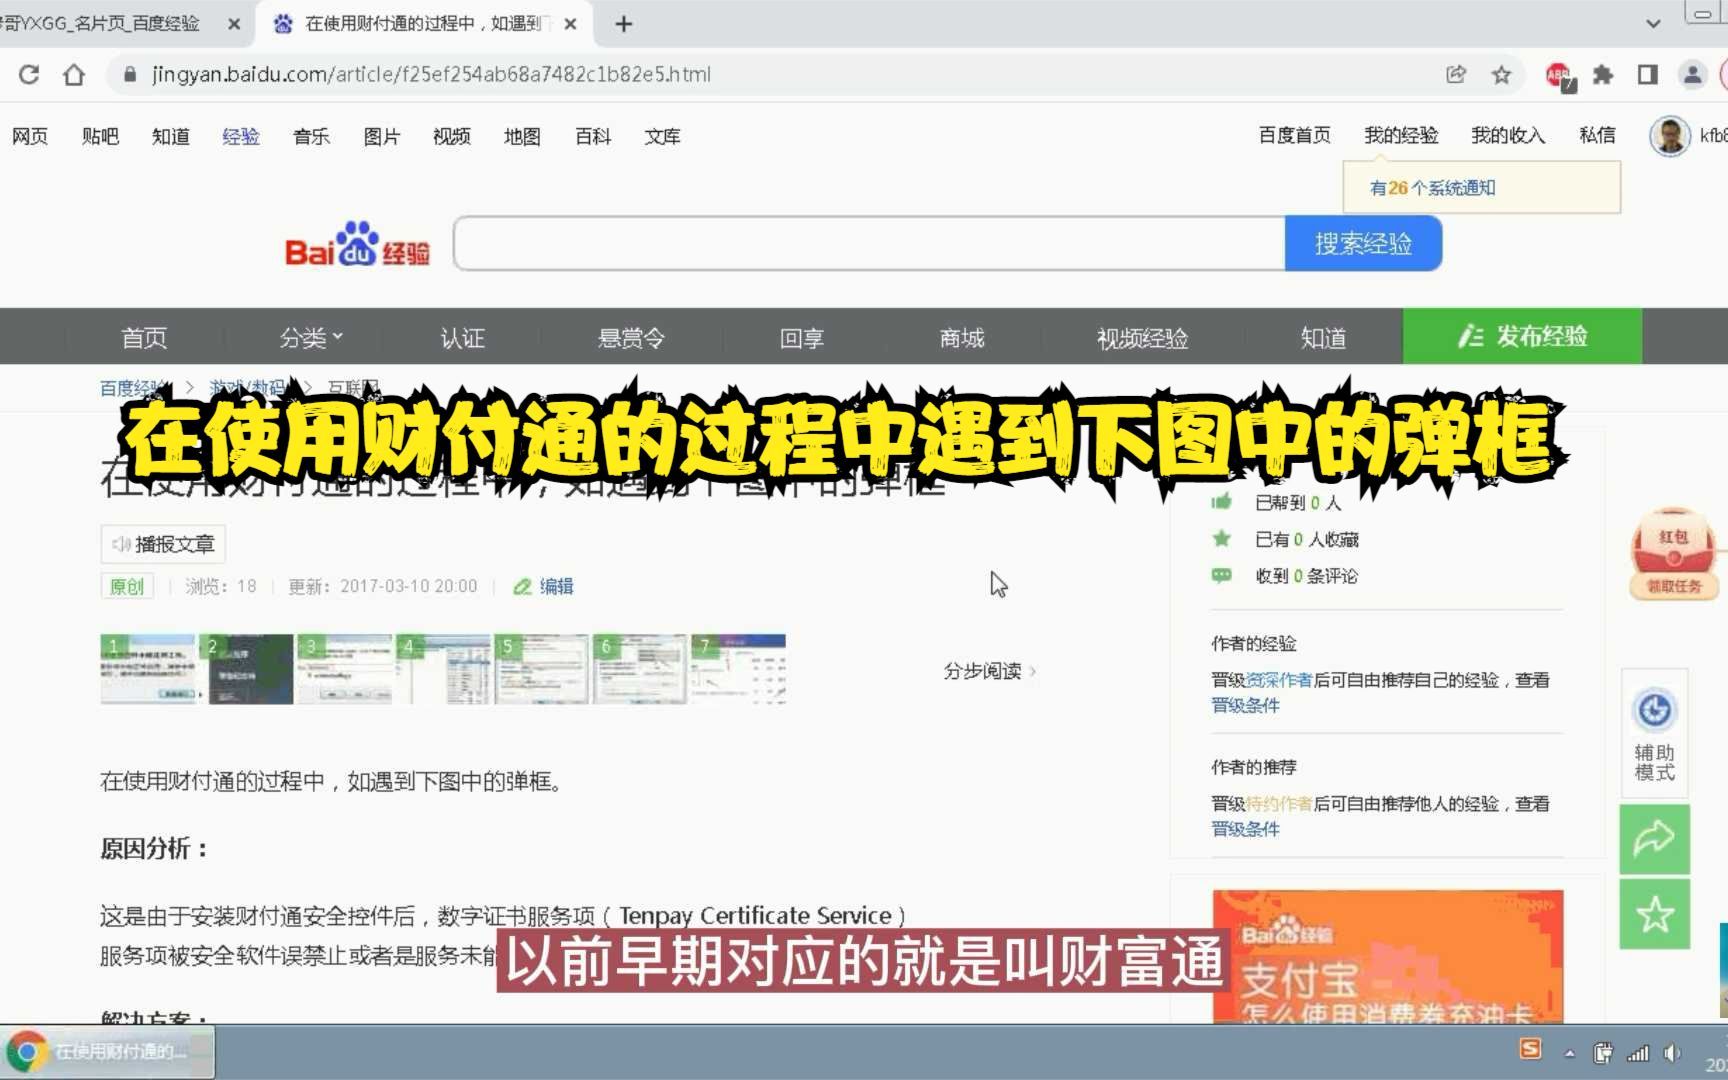Select 悬赏令 in the nav bar

[631, 338]
